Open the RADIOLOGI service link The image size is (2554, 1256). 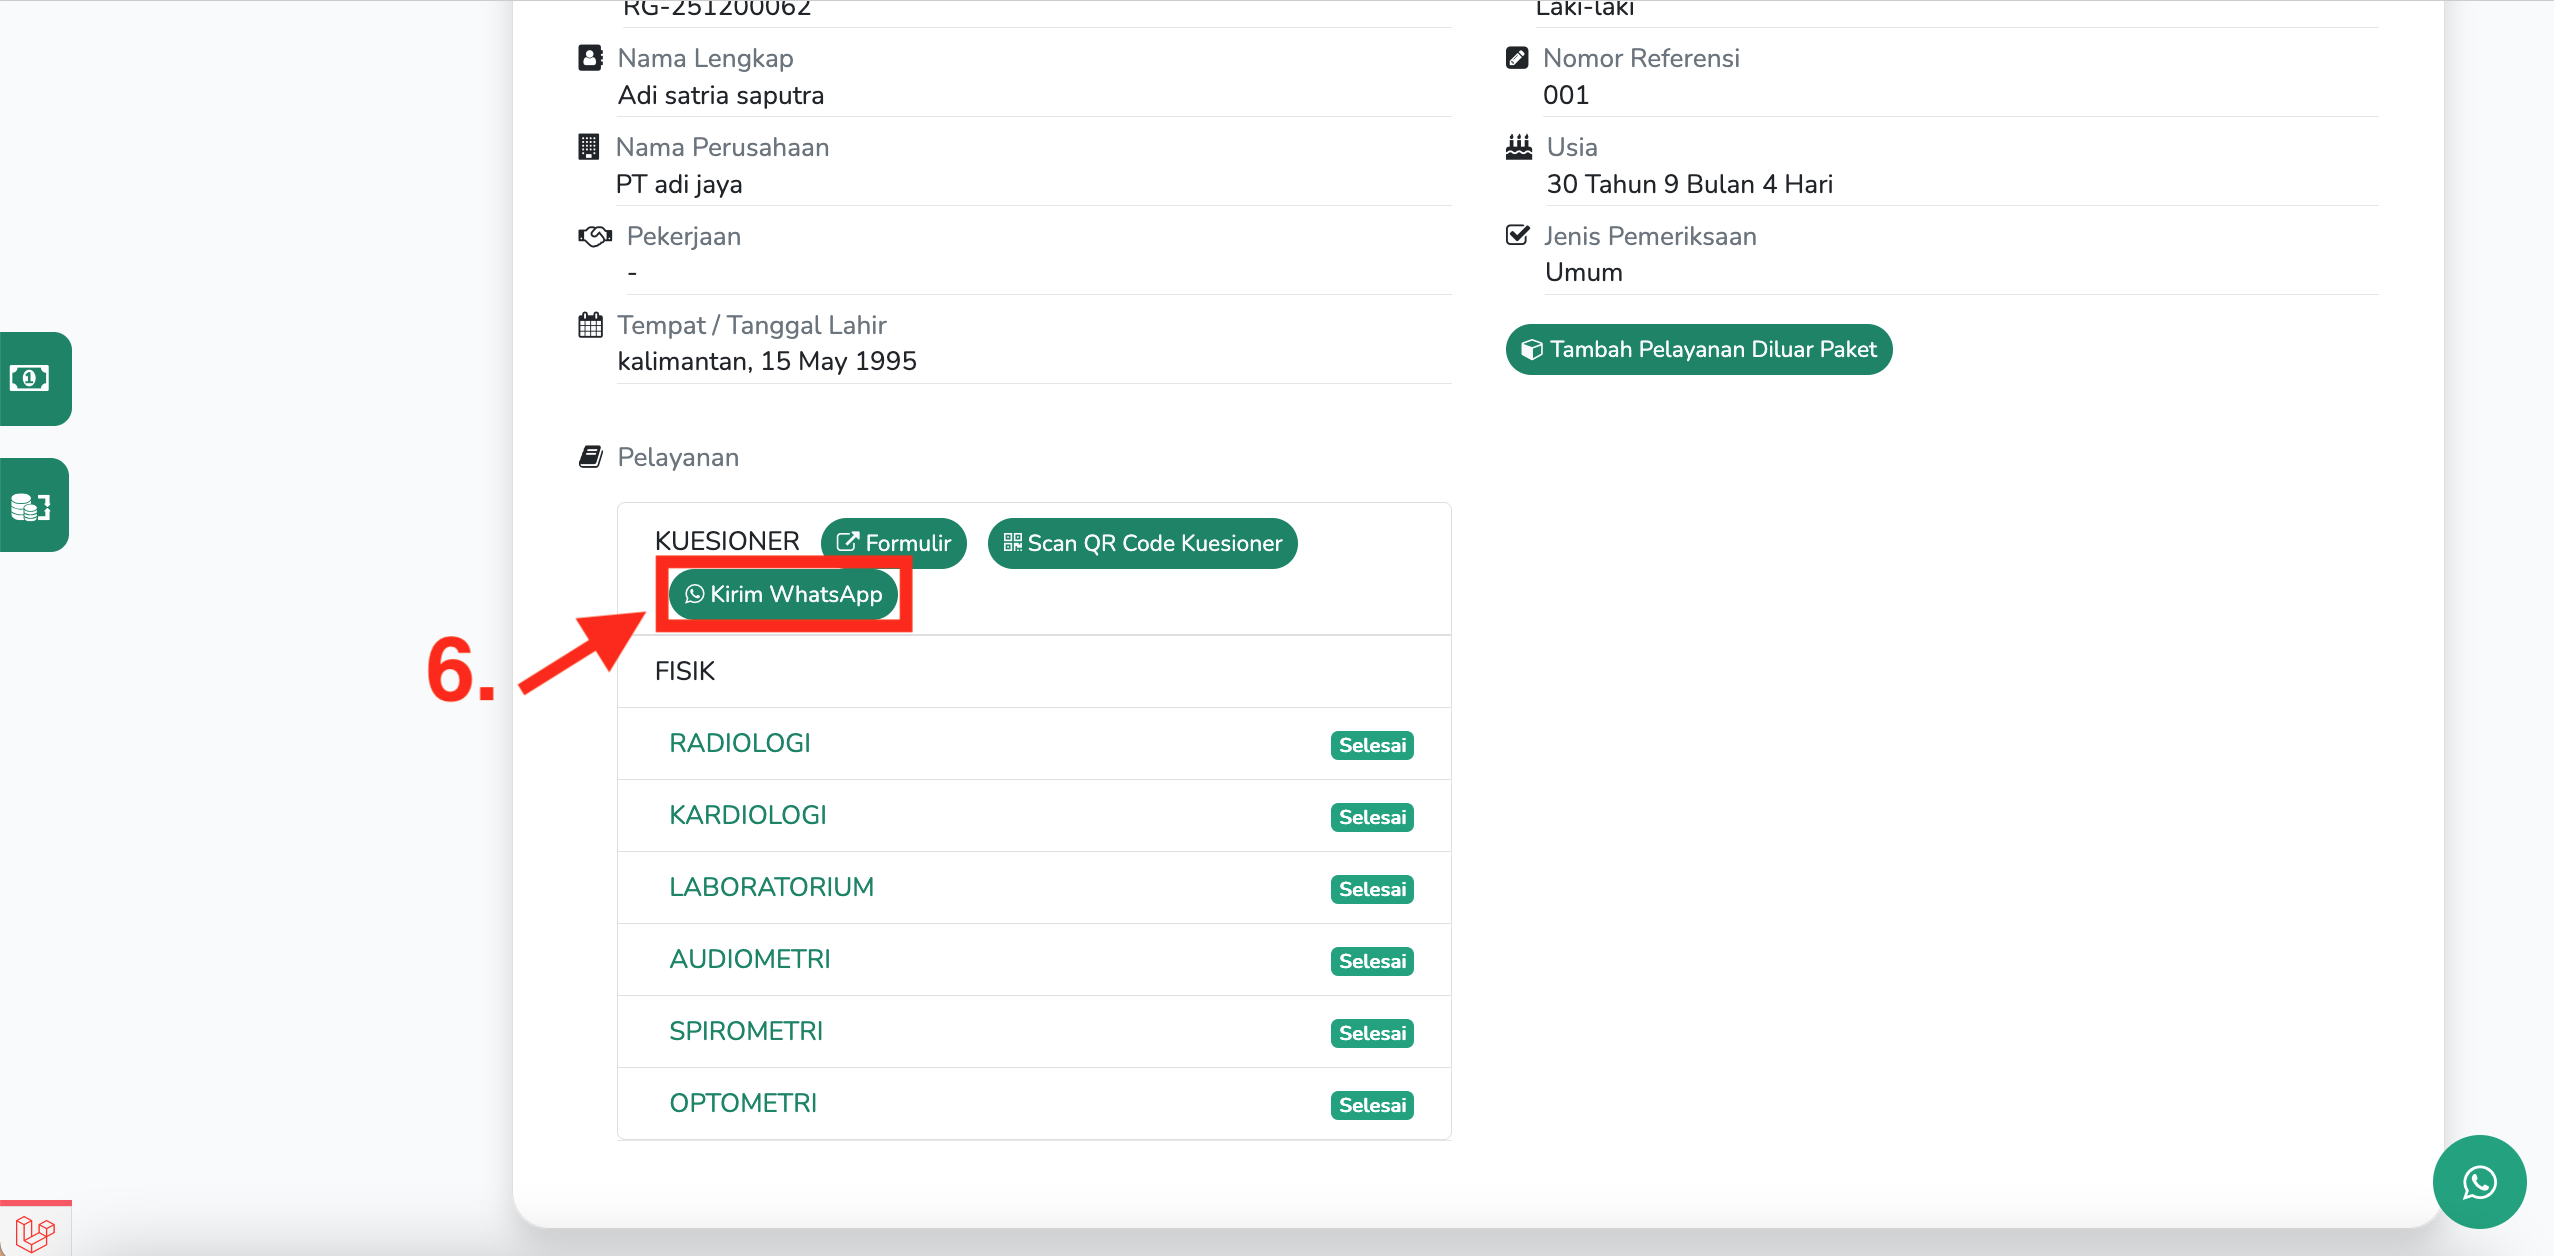coord(739,743)
